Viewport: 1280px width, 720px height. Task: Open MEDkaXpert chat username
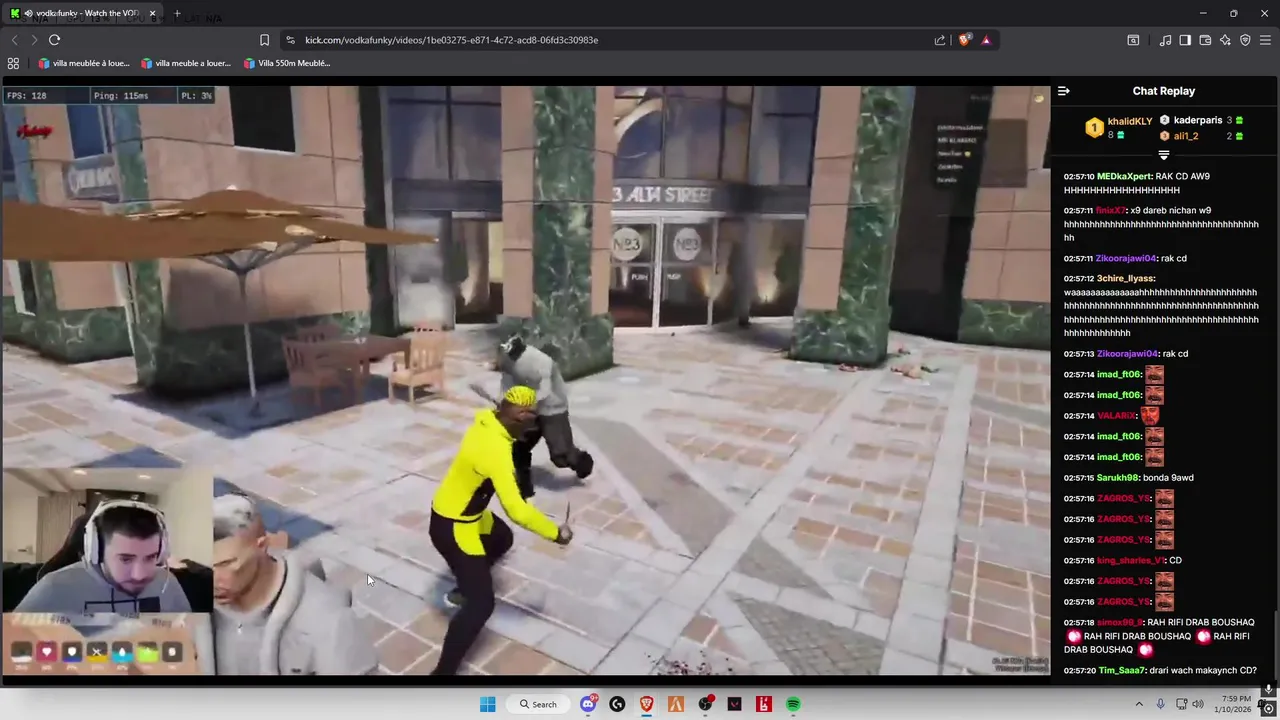(x=1124, y=177)
